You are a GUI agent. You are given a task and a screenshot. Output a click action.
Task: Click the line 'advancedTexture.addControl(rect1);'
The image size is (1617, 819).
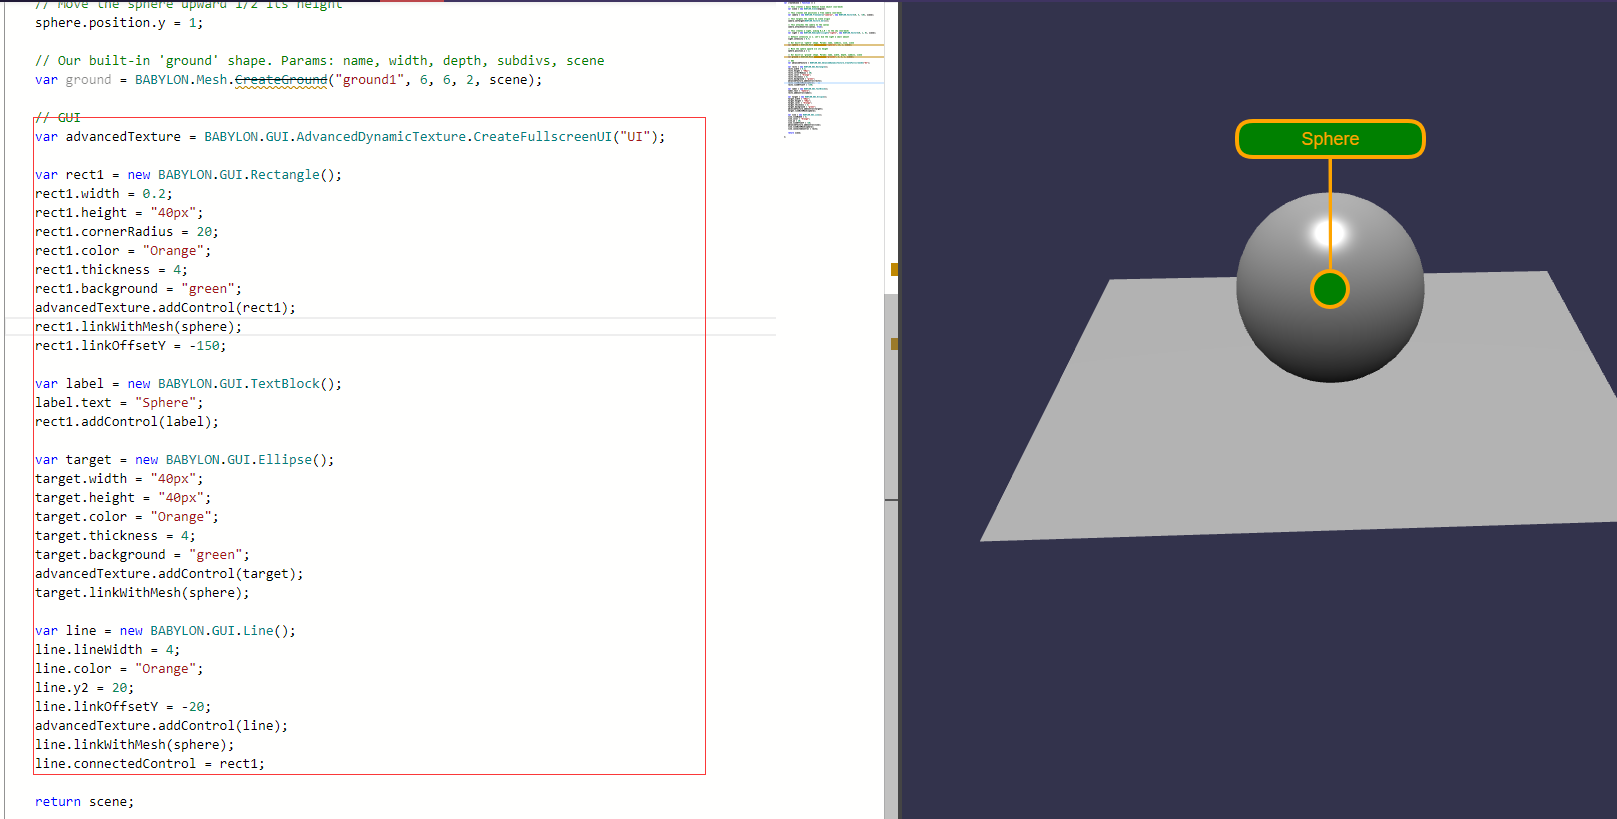point(165,308)
